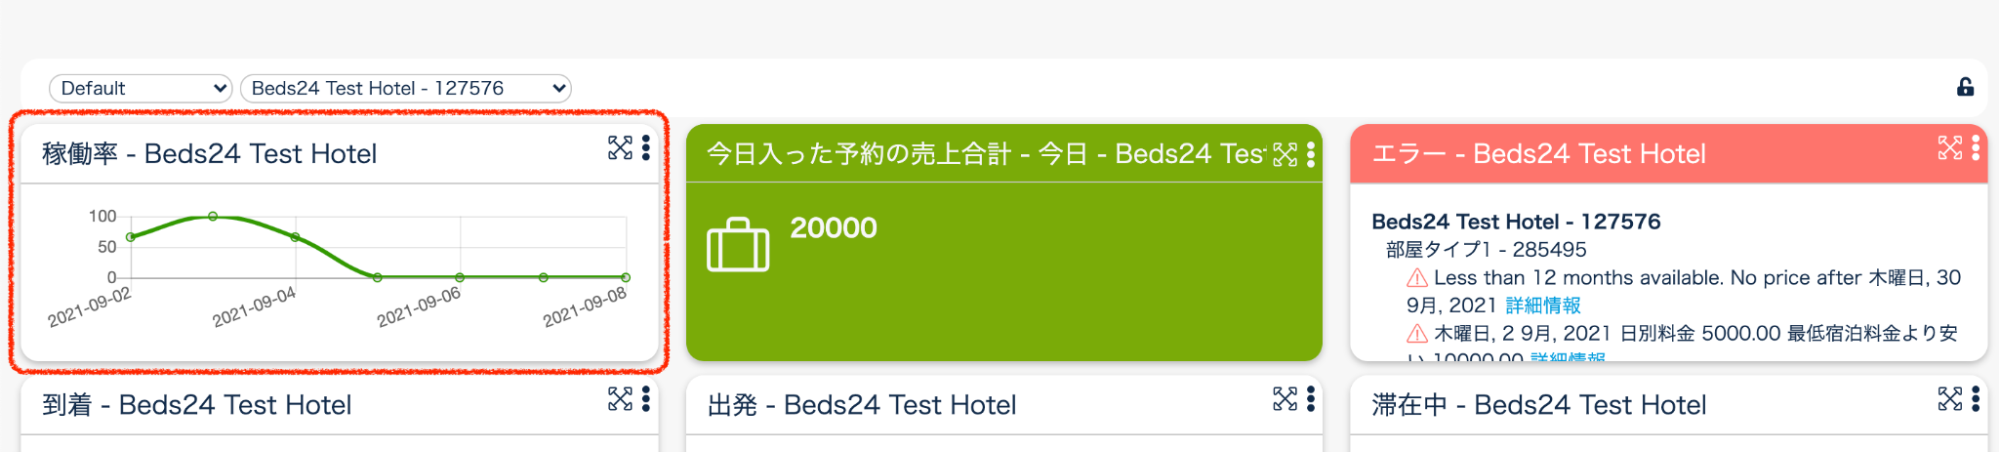Image resolution: width=1999 pixels, height=452 pixels.
Task: Click the 部屋タイプ1 - 285495 entry
Action: [1486, 250]
